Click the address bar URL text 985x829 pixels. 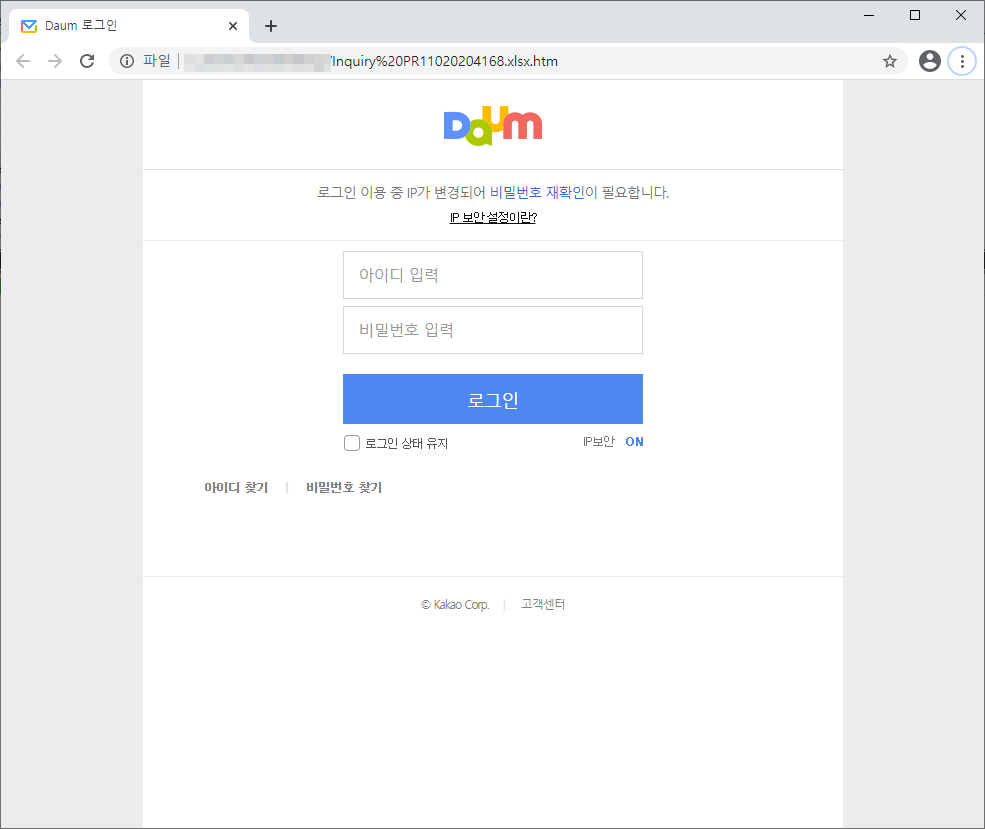[445, 61]
